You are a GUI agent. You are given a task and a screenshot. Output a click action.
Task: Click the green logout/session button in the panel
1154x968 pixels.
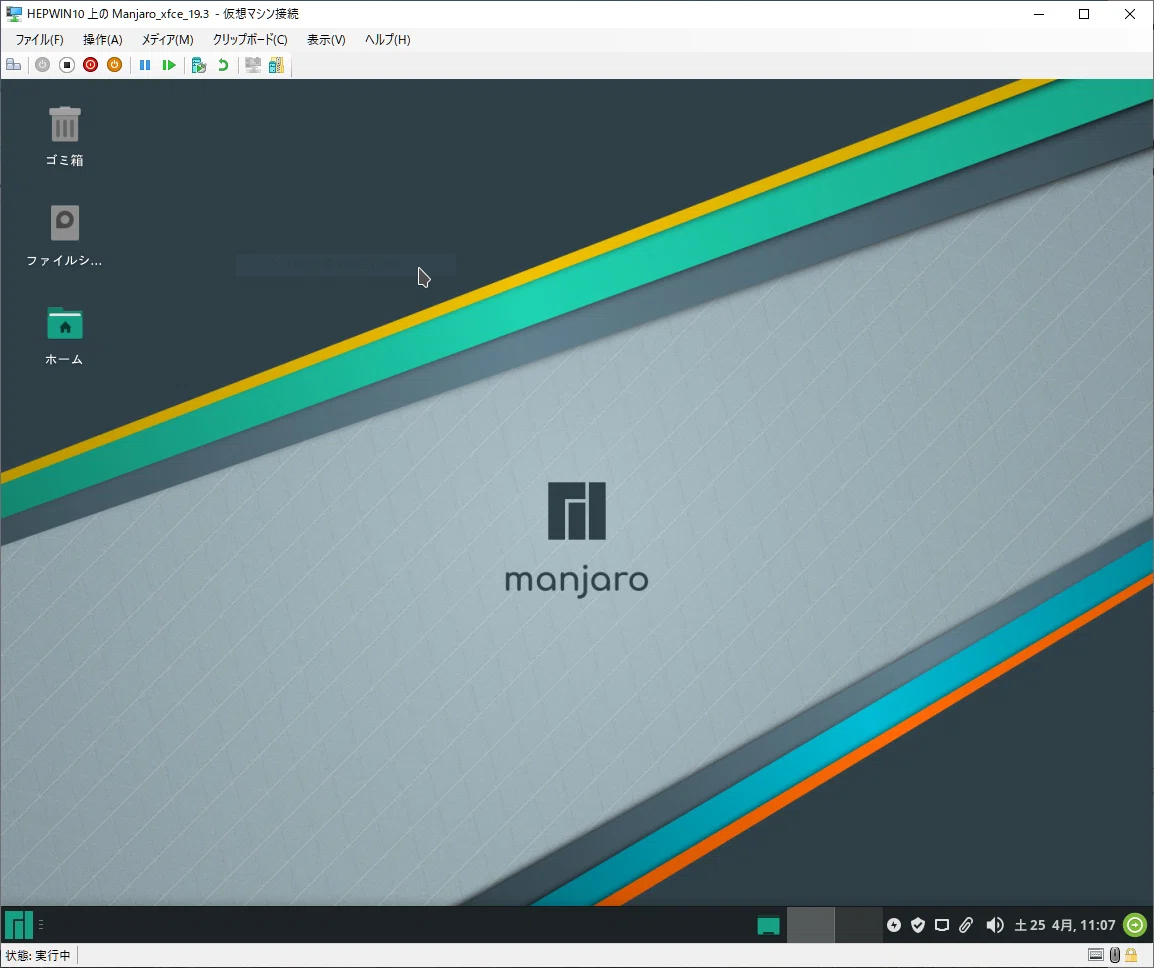1135,925
